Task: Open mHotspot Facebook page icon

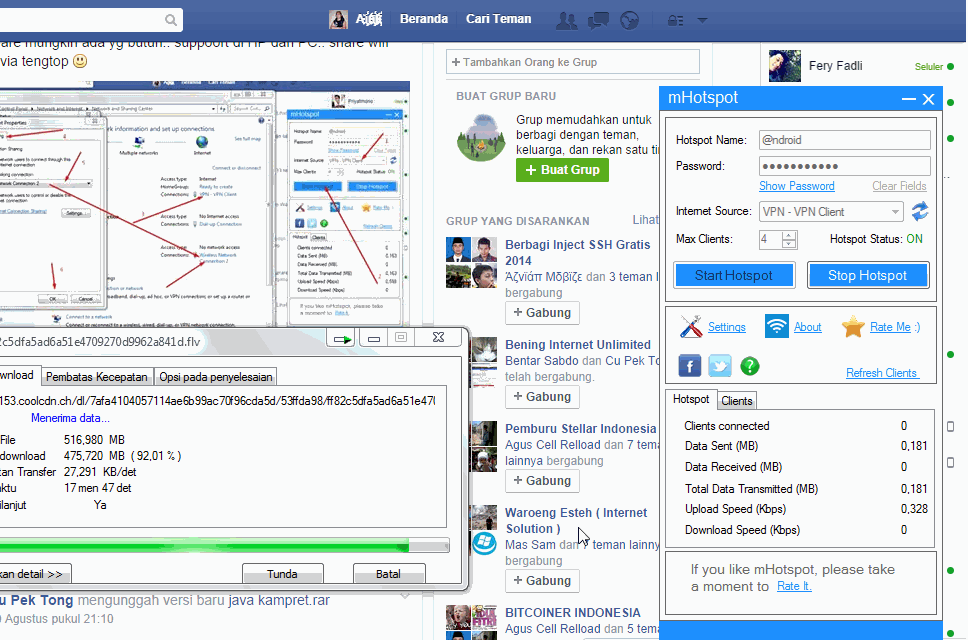Action: (690, 366)
